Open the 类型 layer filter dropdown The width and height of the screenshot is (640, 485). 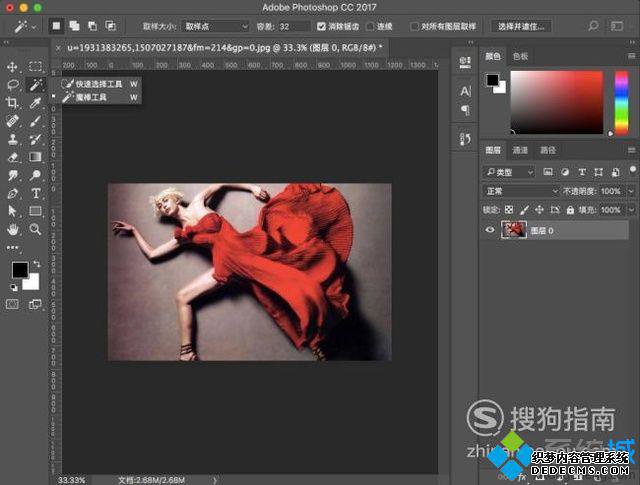tap(509, 172)
